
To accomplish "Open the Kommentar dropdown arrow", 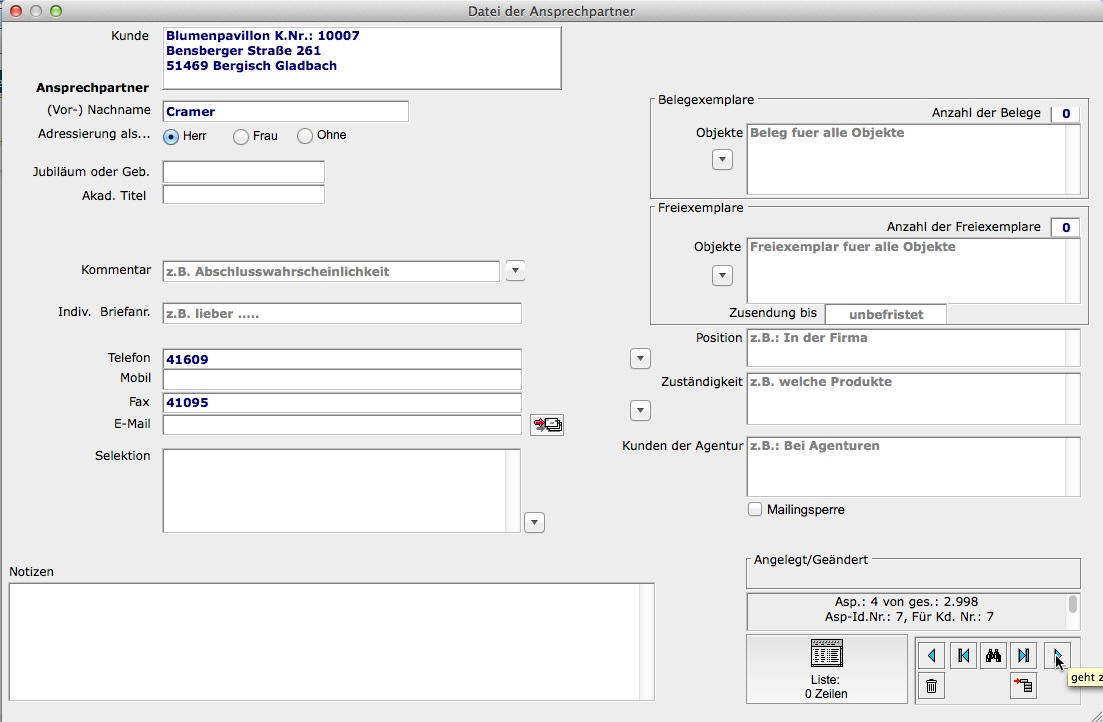I will pyautogui.click(x=514, y=270).
